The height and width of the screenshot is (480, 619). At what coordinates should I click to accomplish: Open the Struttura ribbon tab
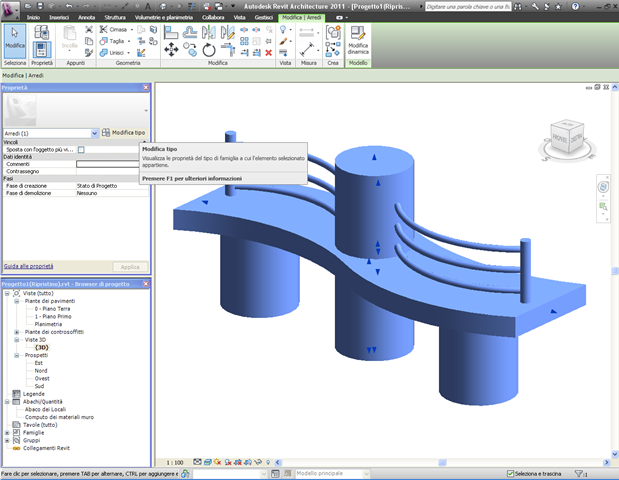coord(115,18)
